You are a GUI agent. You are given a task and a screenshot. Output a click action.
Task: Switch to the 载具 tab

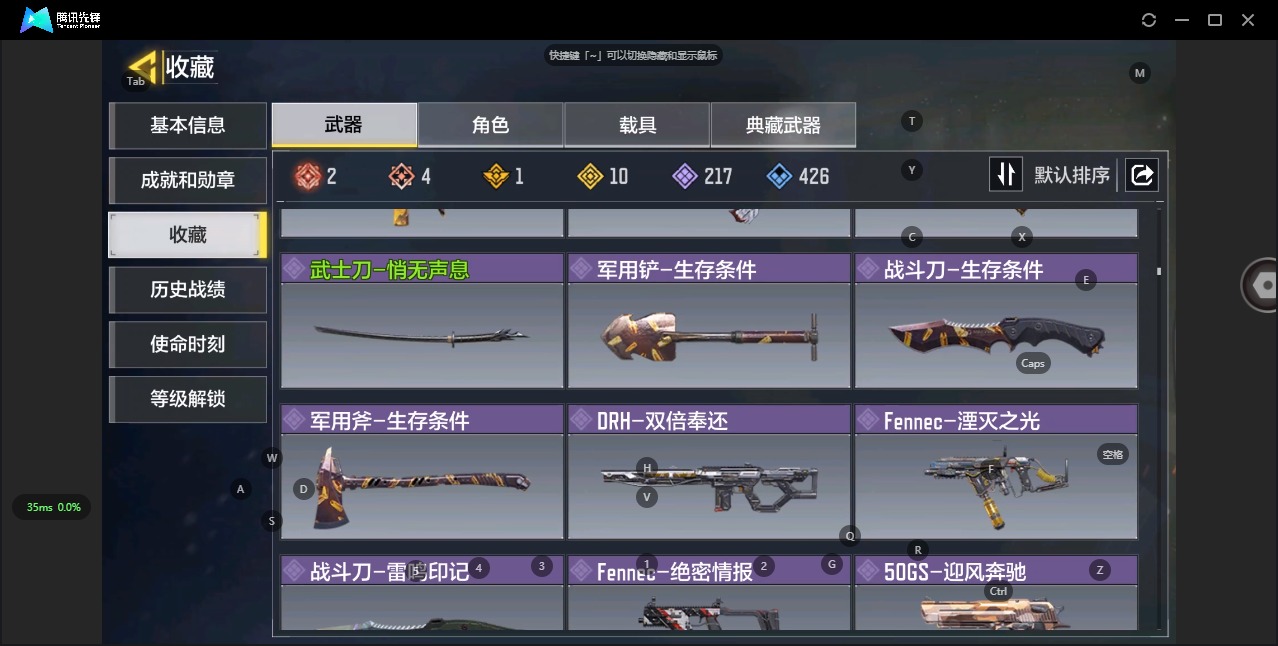[x=637, y=125]
